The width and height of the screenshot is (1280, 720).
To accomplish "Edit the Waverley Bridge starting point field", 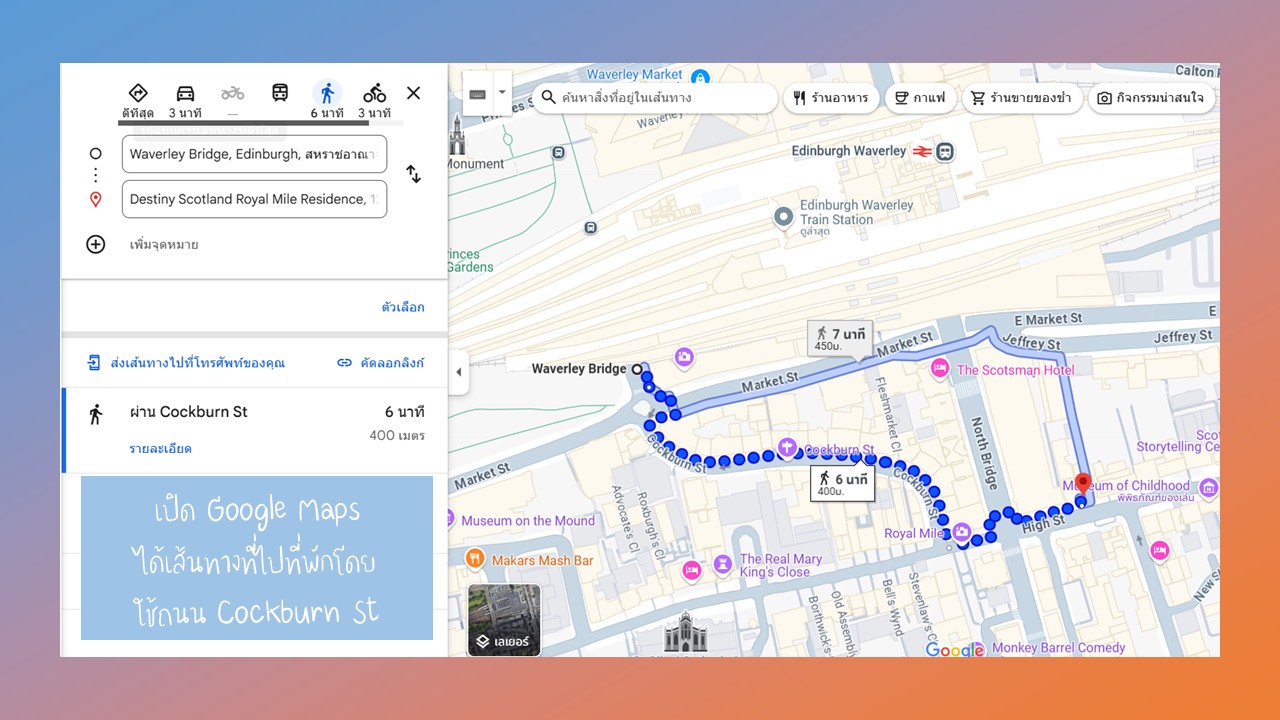I will [254, 154].
